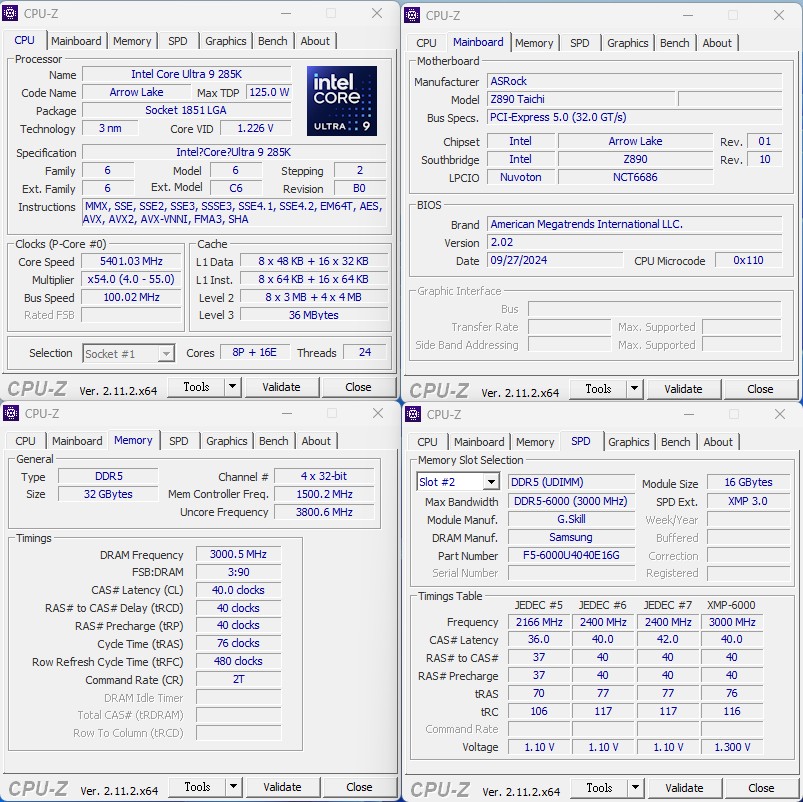Close the SPD window with X
The image size is (803, 802).
779,414
